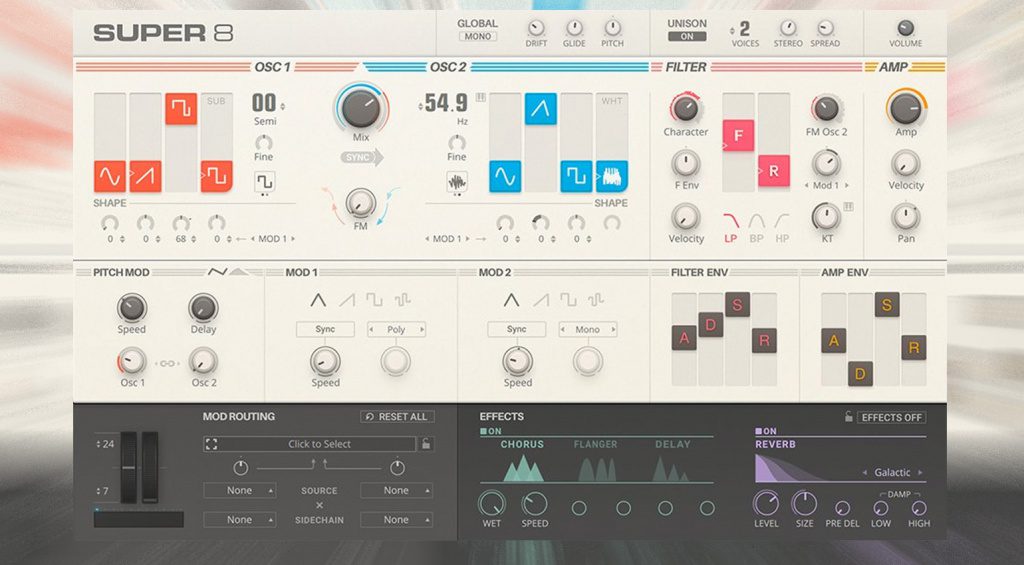Click the mod routing lock icon
Viewport: 1024px width, 565px height.
426,444
